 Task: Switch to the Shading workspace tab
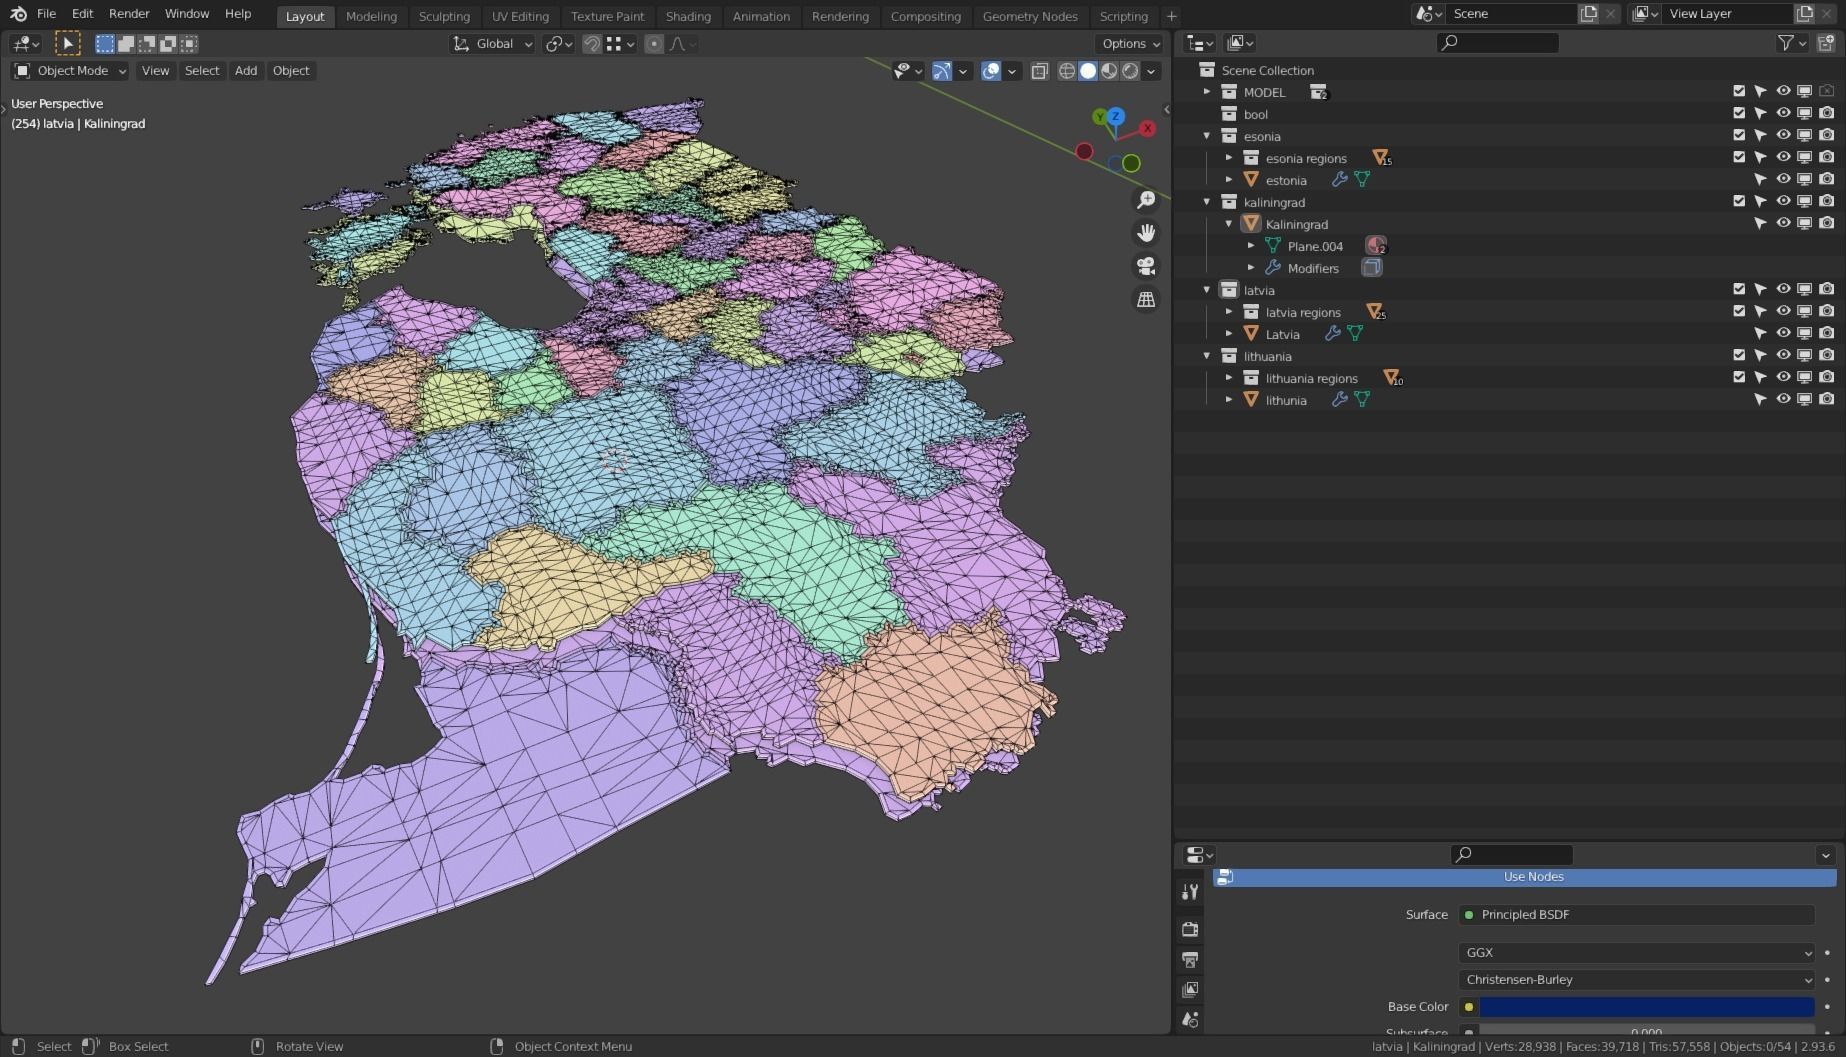(688, 16)
